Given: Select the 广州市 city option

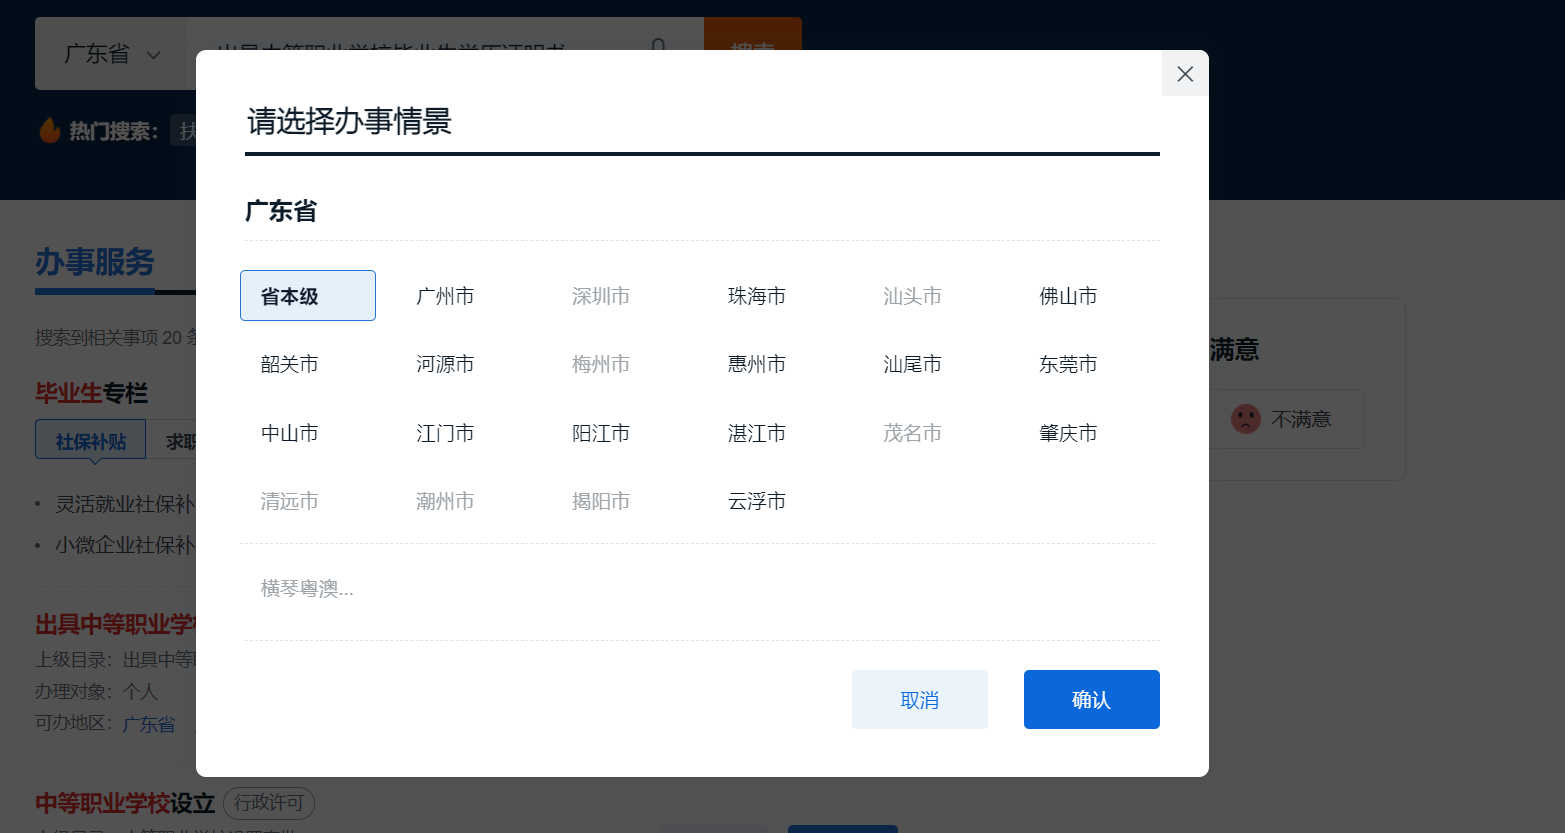Looking at the screenshot, I should (444, 295).
